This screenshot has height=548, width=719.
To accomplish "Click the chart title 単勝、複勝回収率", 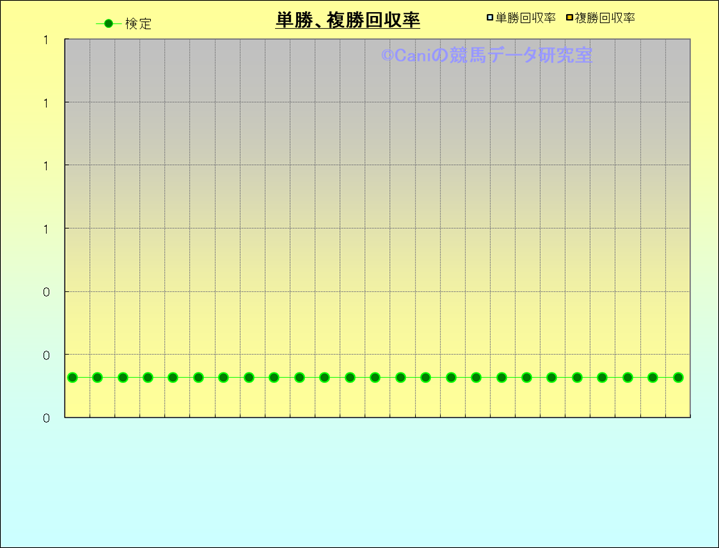I will coord(347,20).
